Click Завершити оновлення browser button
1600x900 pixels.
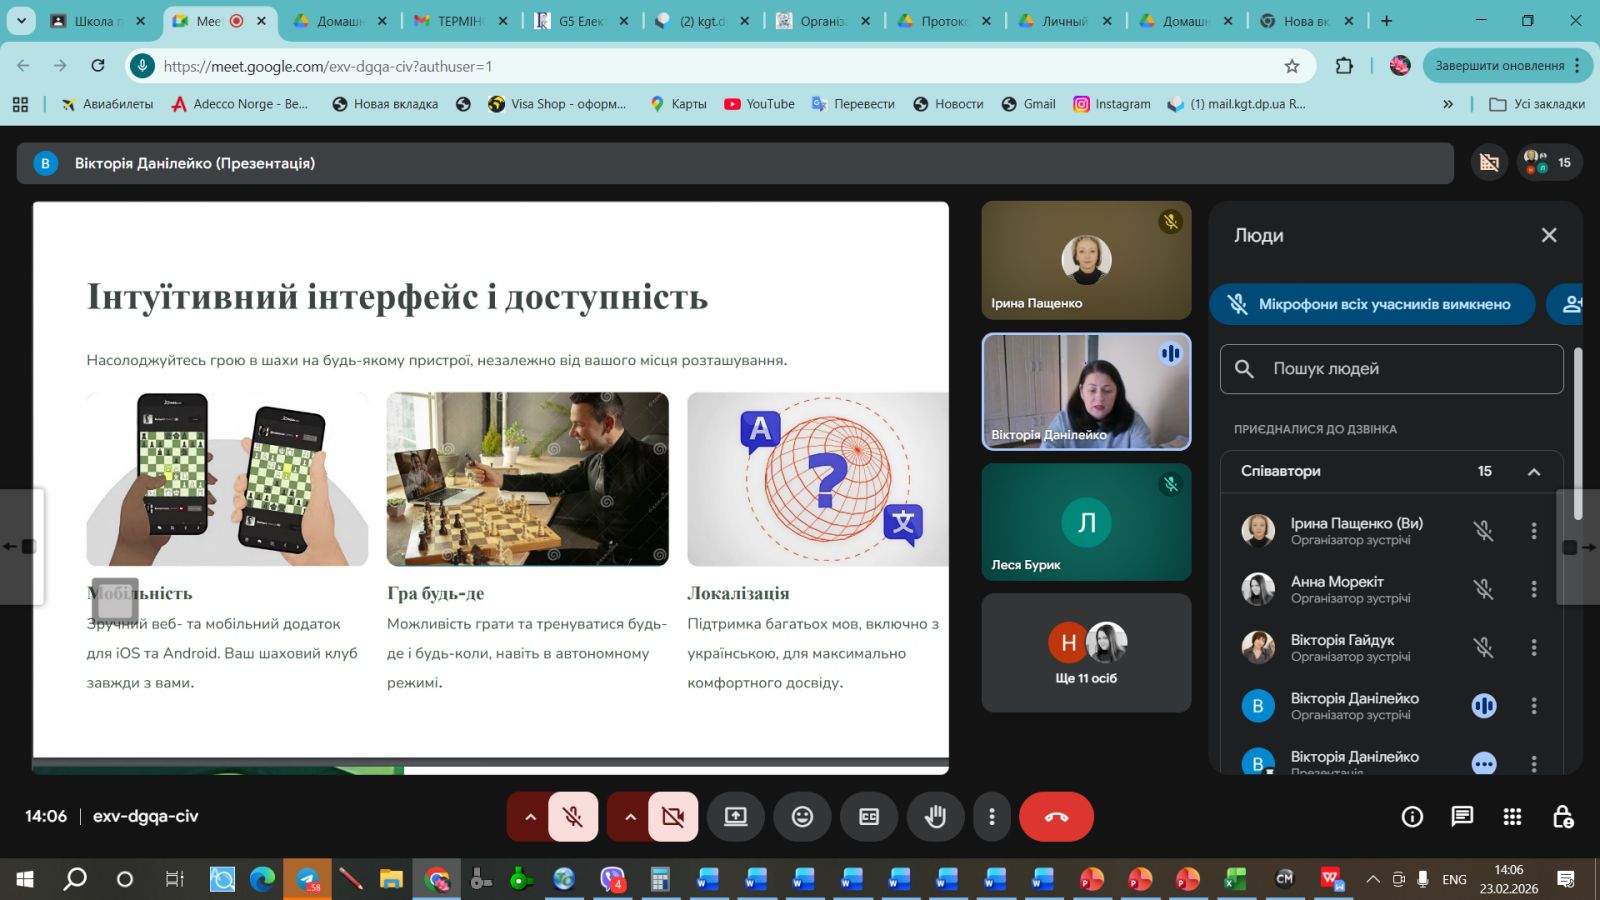pos(1499,66)
